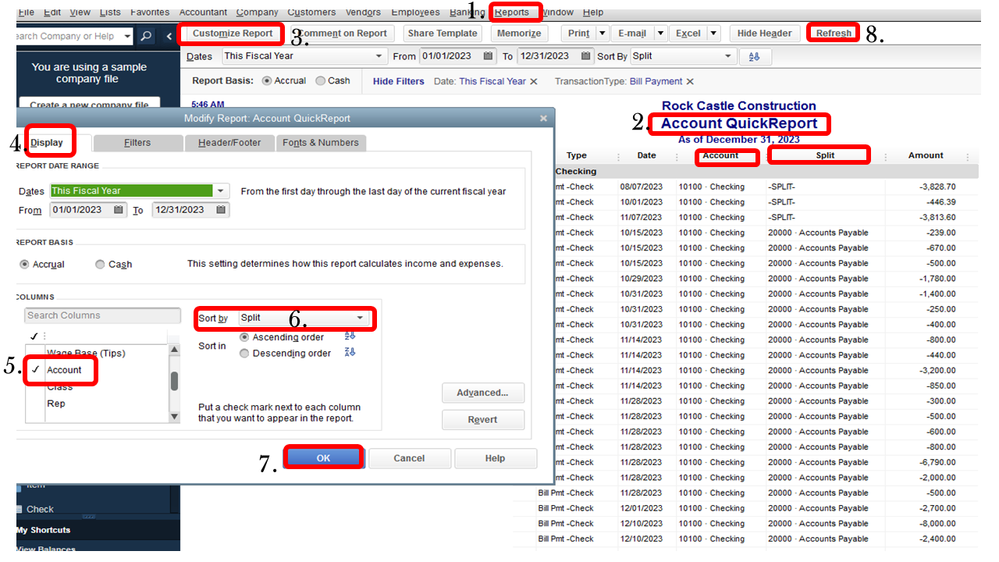The image size is (999, 562).
Task: Click the Comment on Report button
Action: pyautogui.click(x=343, y=33)
